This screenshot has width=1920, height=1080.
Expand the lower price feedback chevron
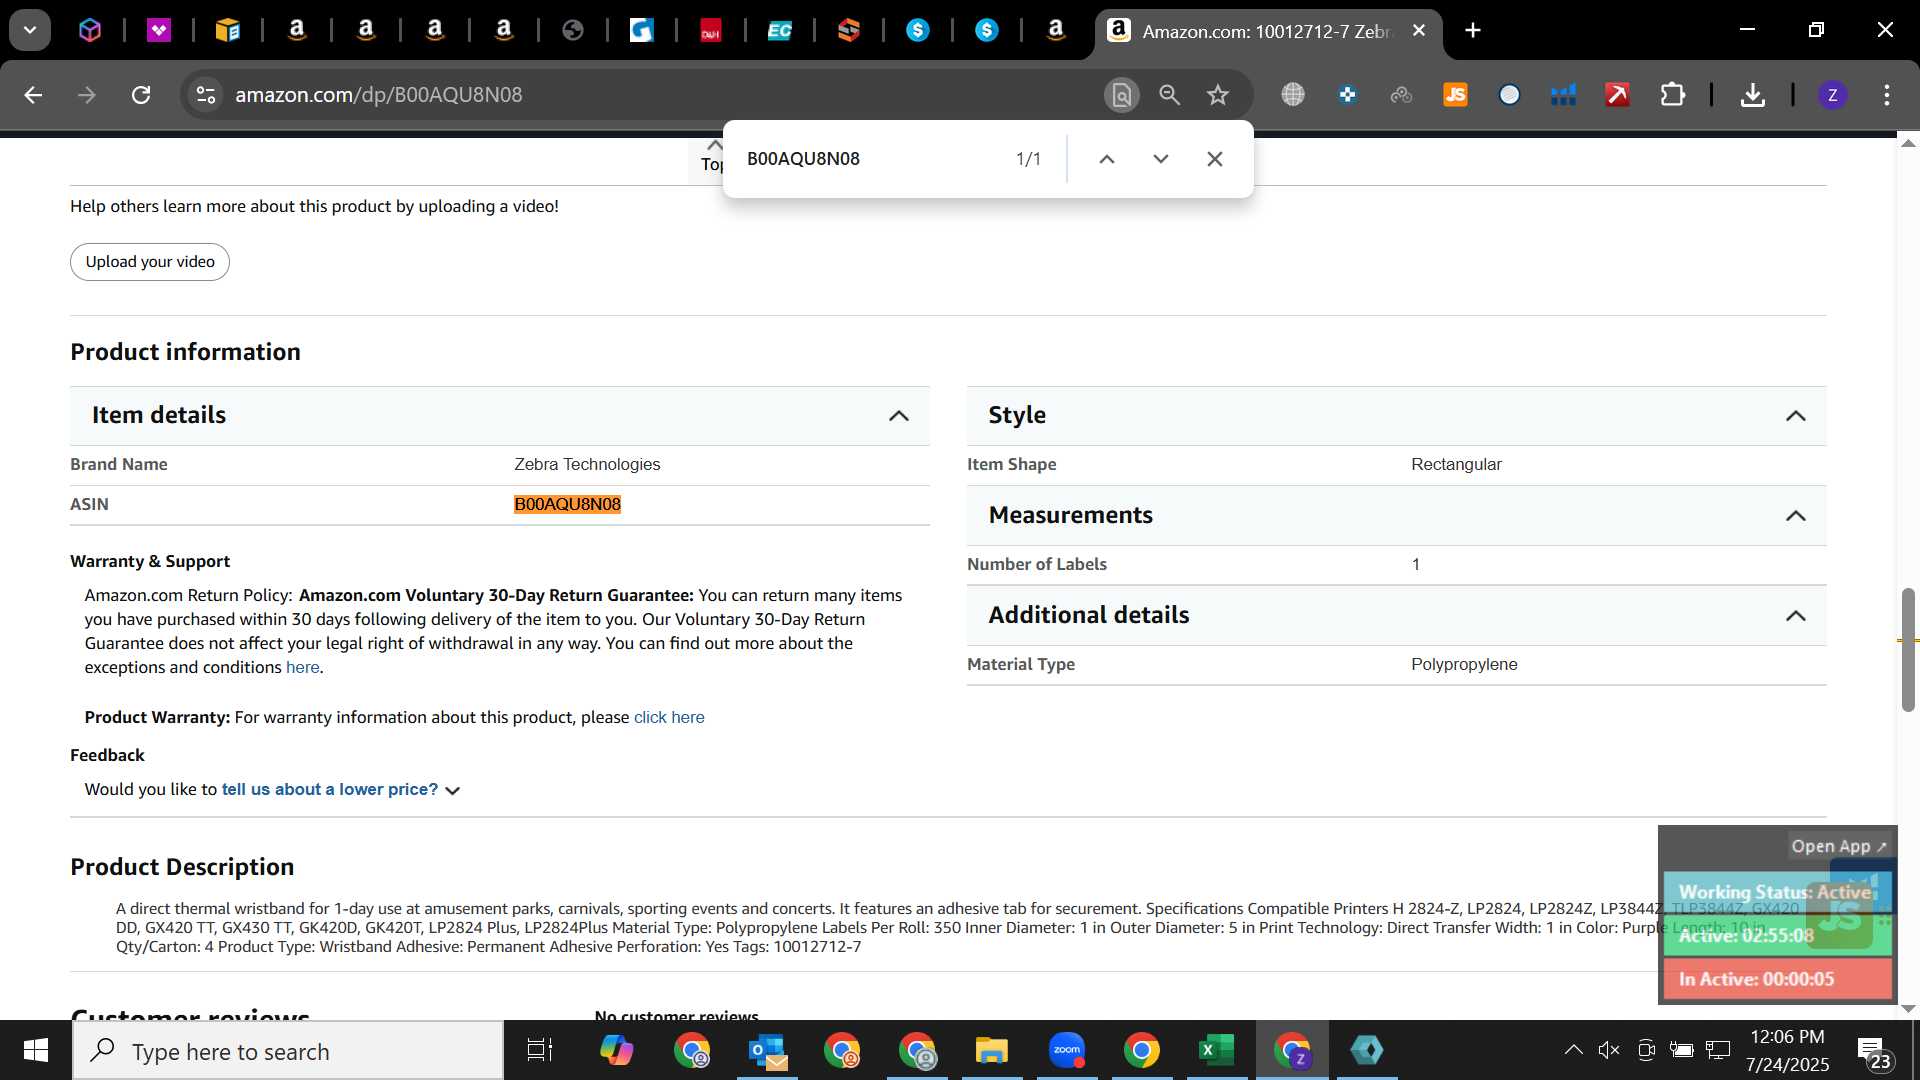point(453,791)
